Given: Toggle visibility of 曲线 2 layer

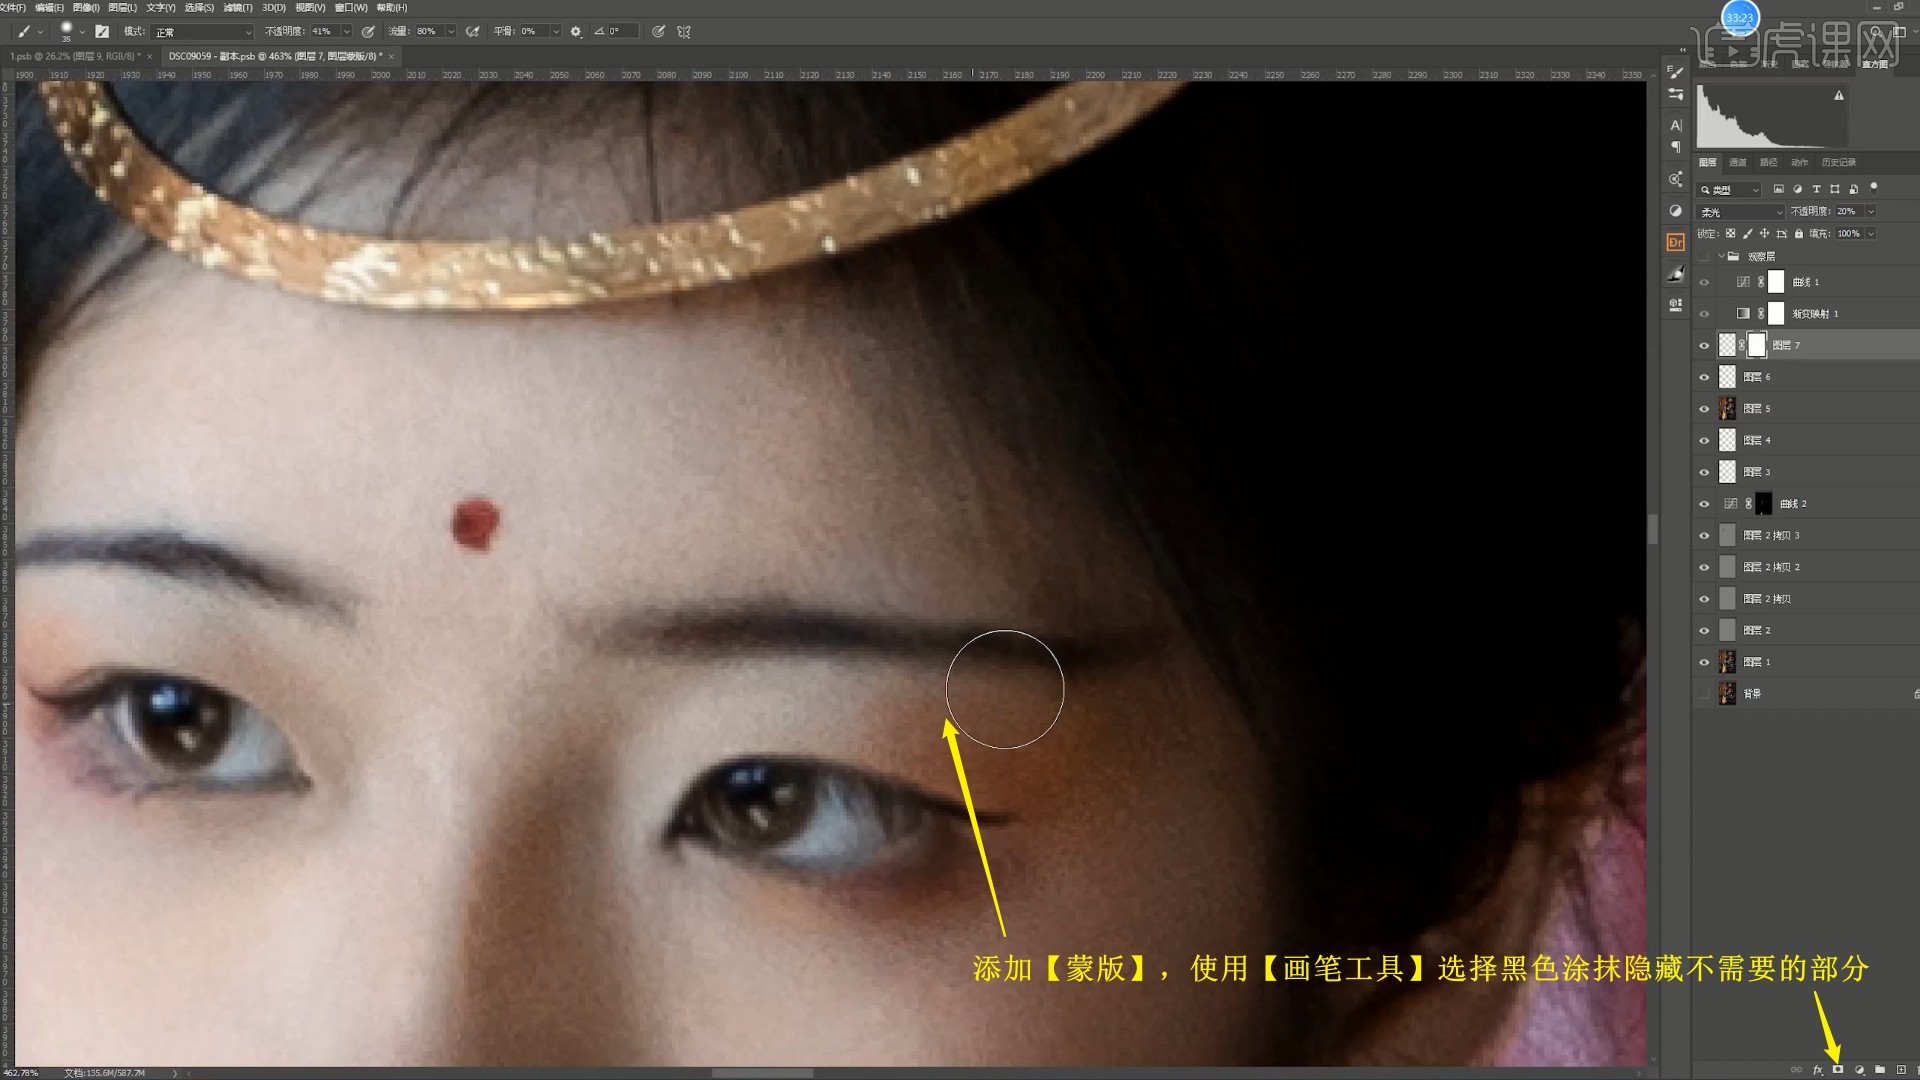Looking at the screenshot, I should point(1705,504).
